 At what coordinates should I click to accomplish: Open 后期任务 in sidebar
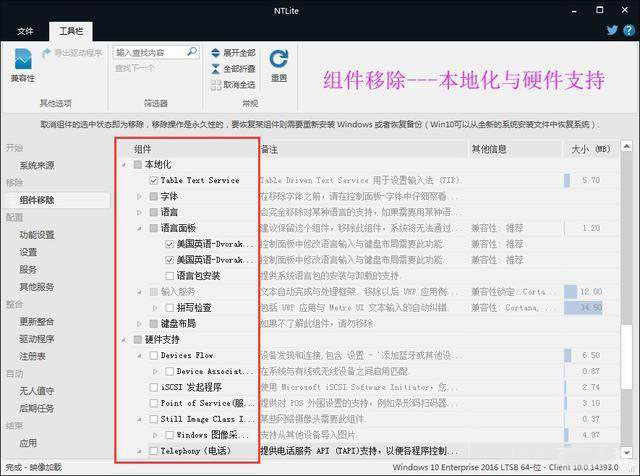[x=37, y=408]
